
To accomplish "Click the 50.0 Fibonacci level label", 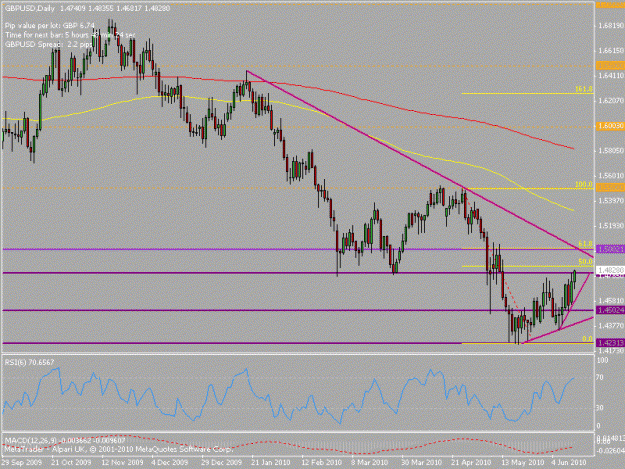I will pyautogui.click(x=585, y=262).
